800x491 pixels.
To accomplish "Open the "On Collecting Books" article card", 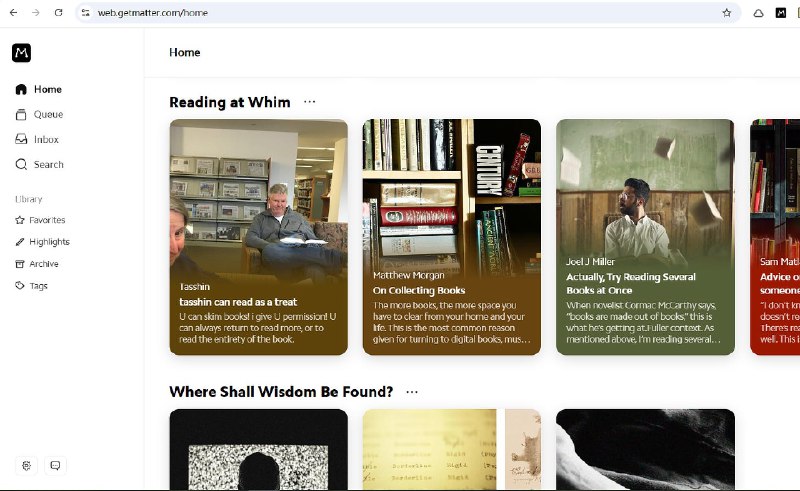I will point(451,237).
